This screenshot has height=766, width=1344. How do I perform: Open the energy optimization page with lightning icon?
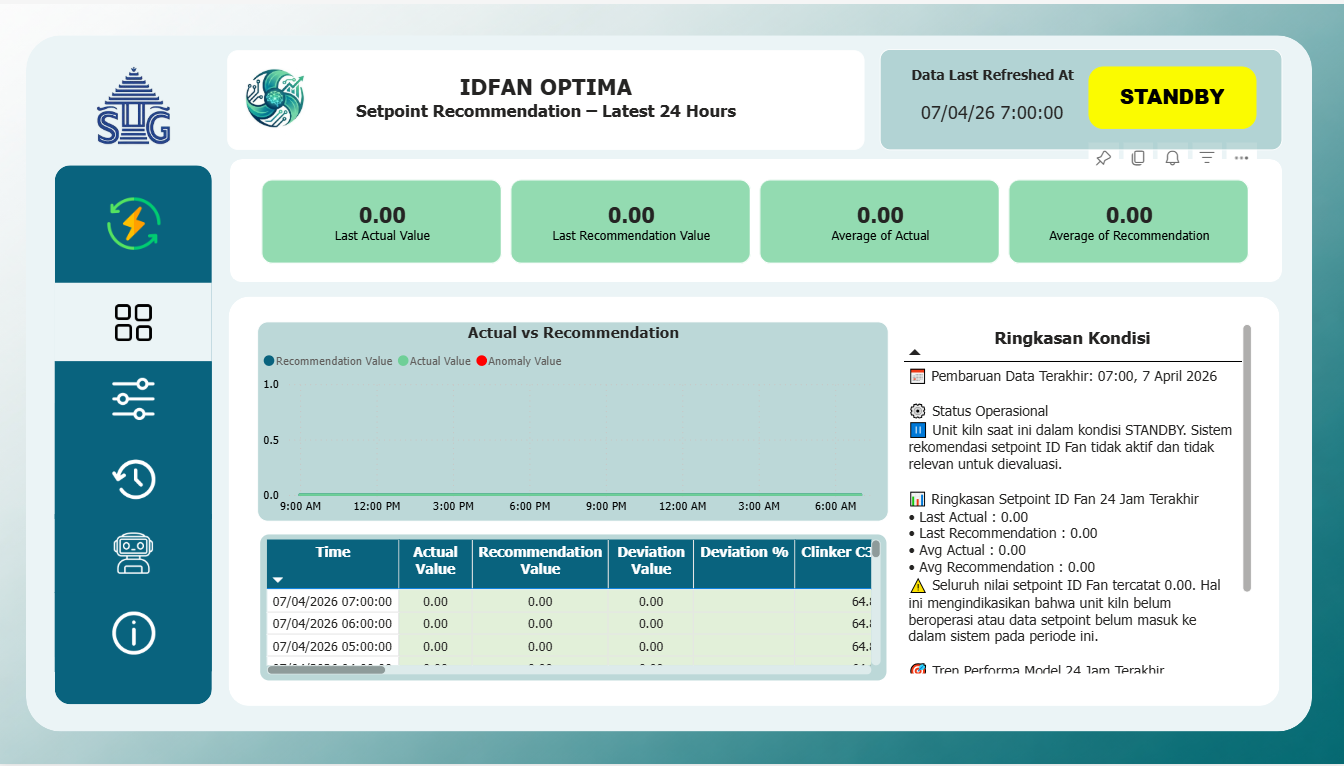pos(133,223)
